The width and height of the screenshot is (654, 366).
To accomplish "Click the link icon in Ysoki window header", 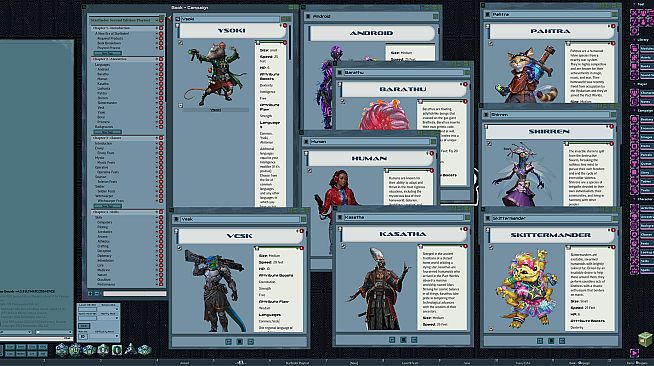I will click(178, 19).
